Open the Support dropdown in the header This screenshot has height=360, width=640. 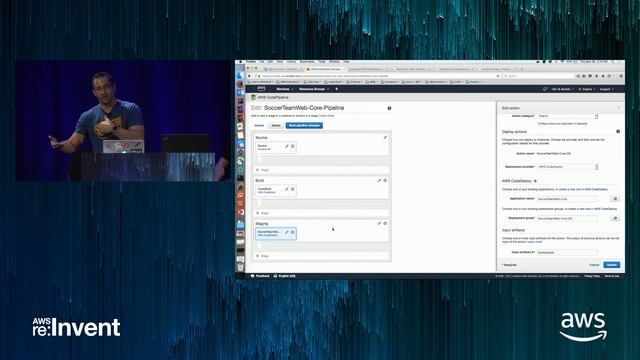point(606,89)
